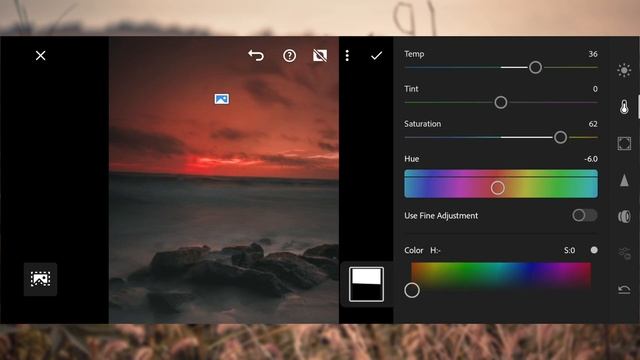Undo the last edit arrow
The width and height of the screenshot is (640, 360).
coord(256,55)
